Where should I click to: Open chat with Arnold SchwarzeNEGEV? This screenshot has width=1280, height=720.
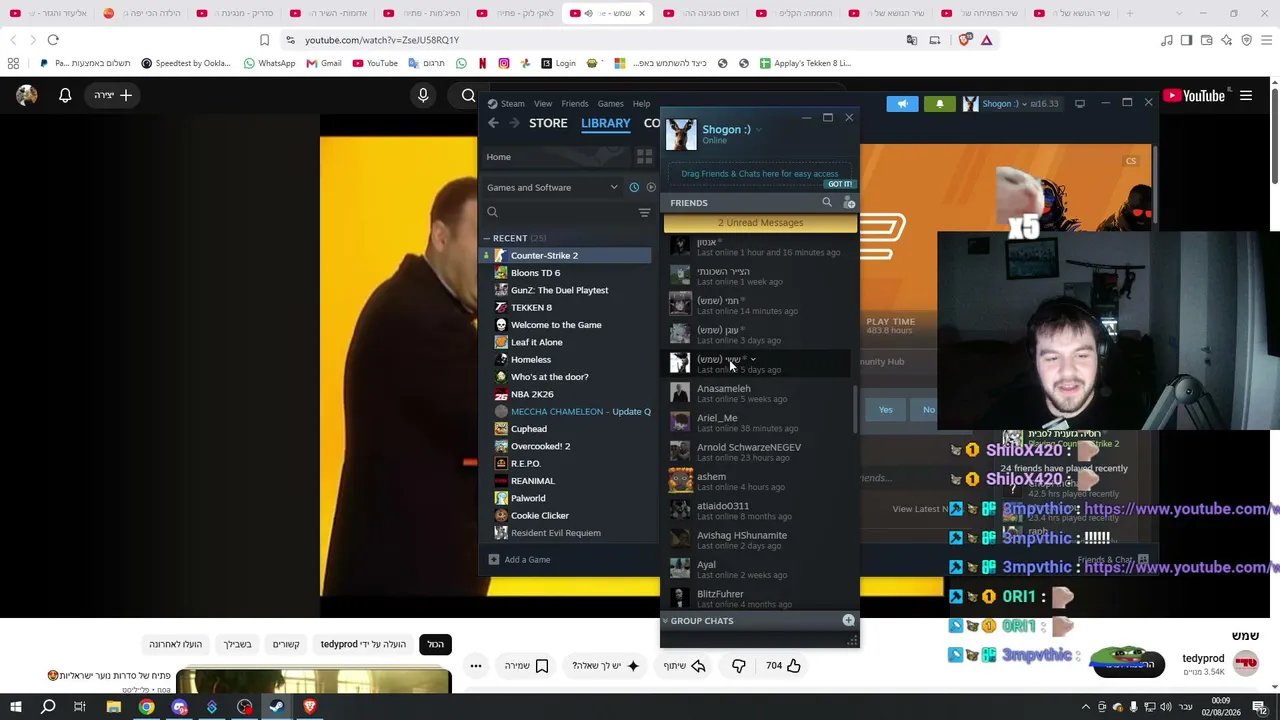[x=758, y=452]
